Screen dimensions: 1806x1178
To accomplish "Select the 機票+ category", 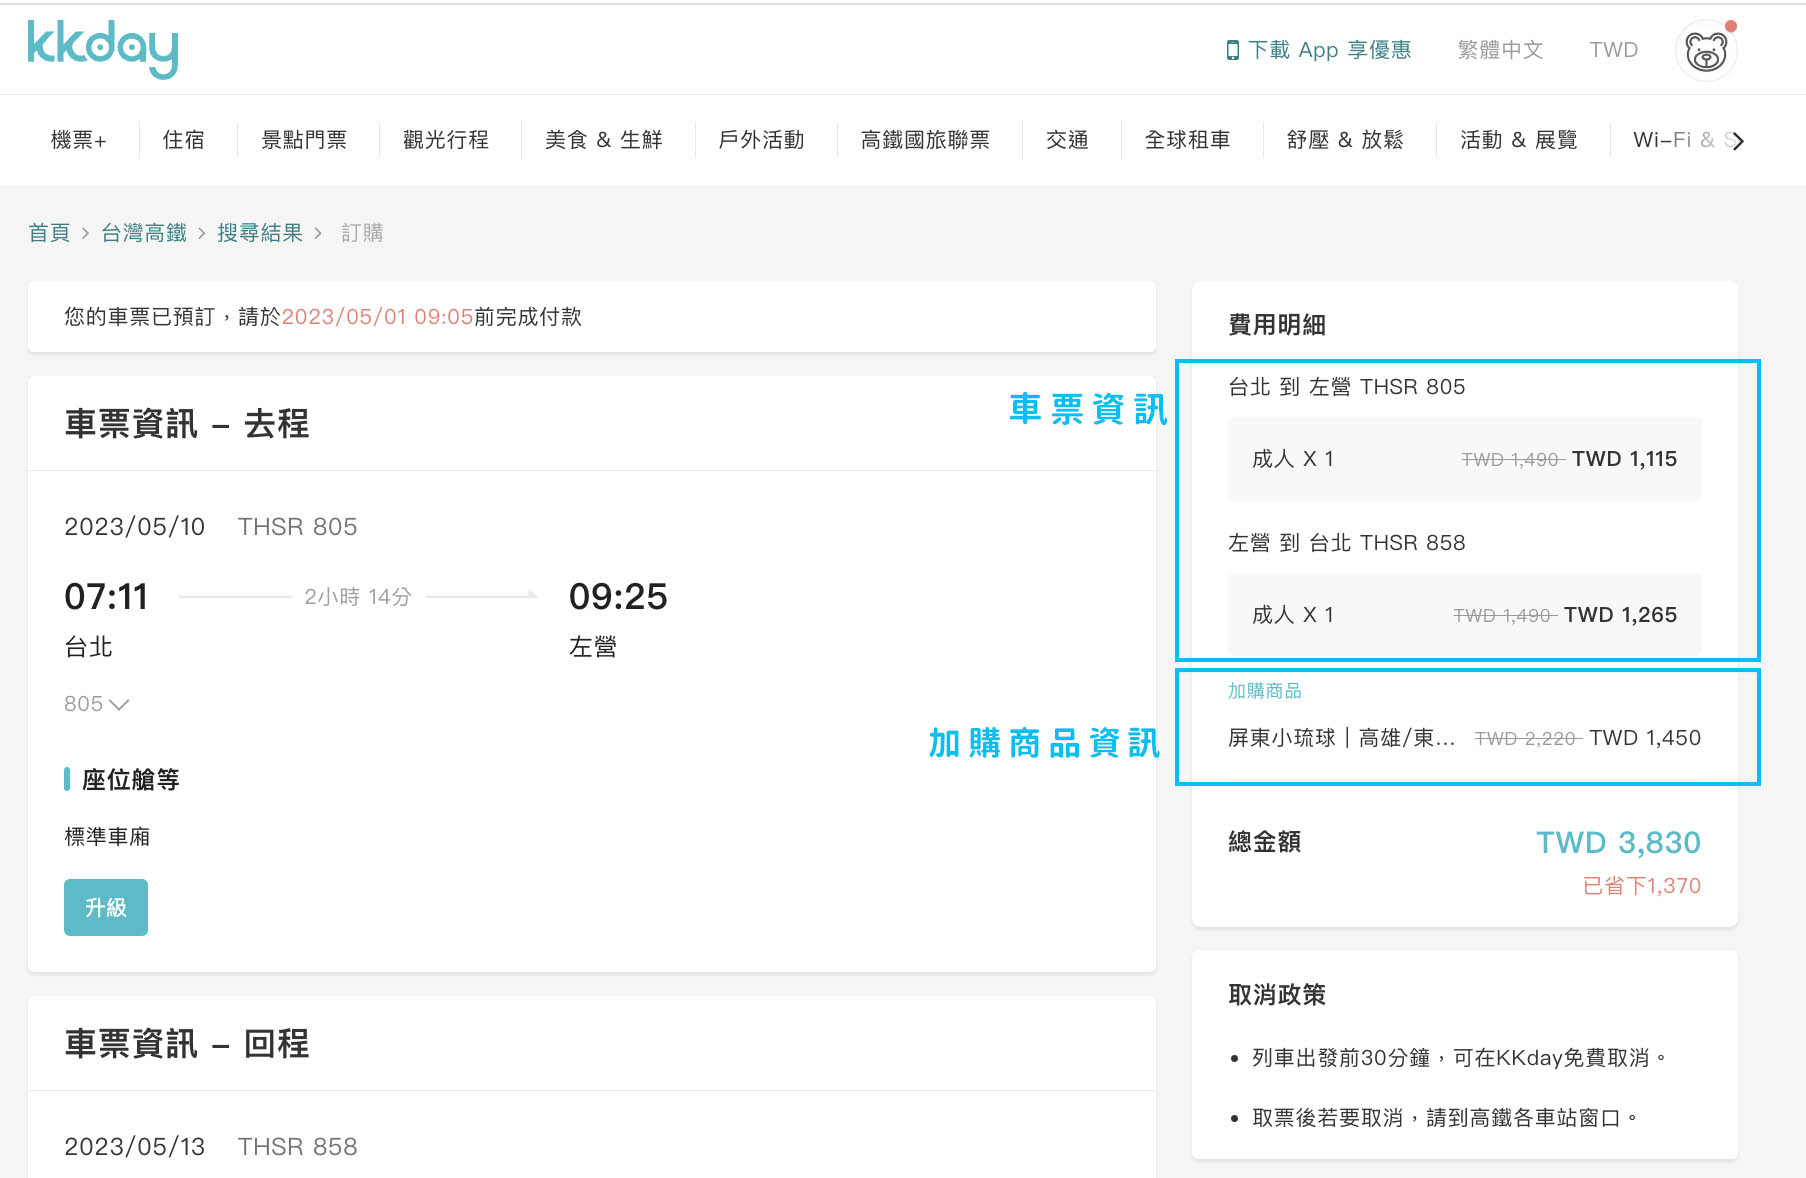I will [x=78, y=140].
